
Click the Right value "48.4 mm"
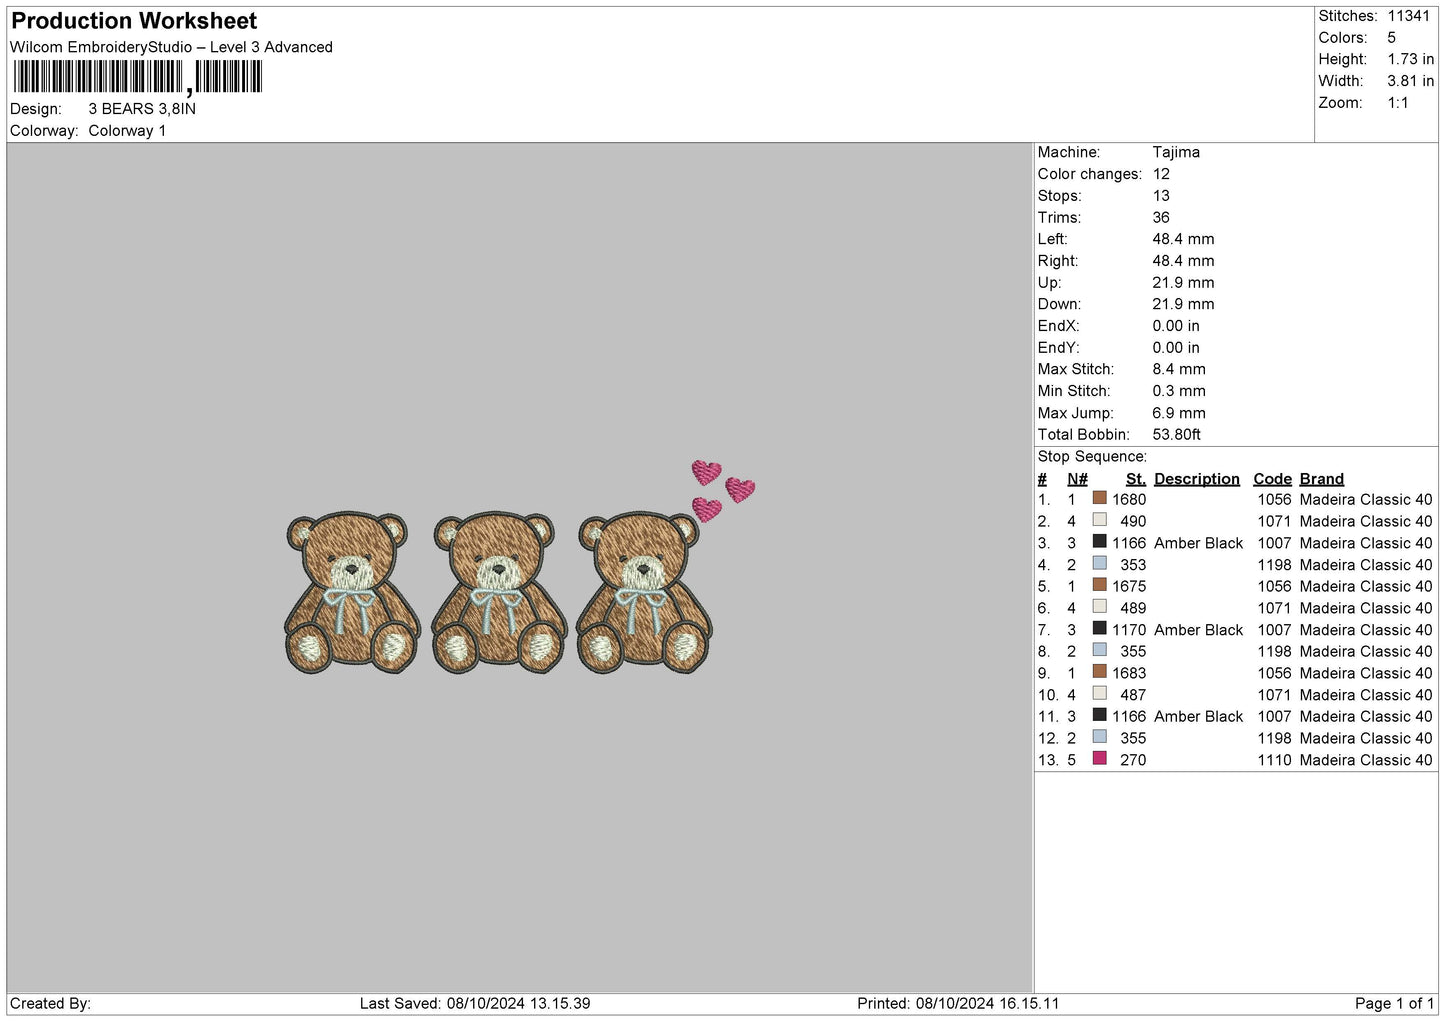click(1183, 261)
